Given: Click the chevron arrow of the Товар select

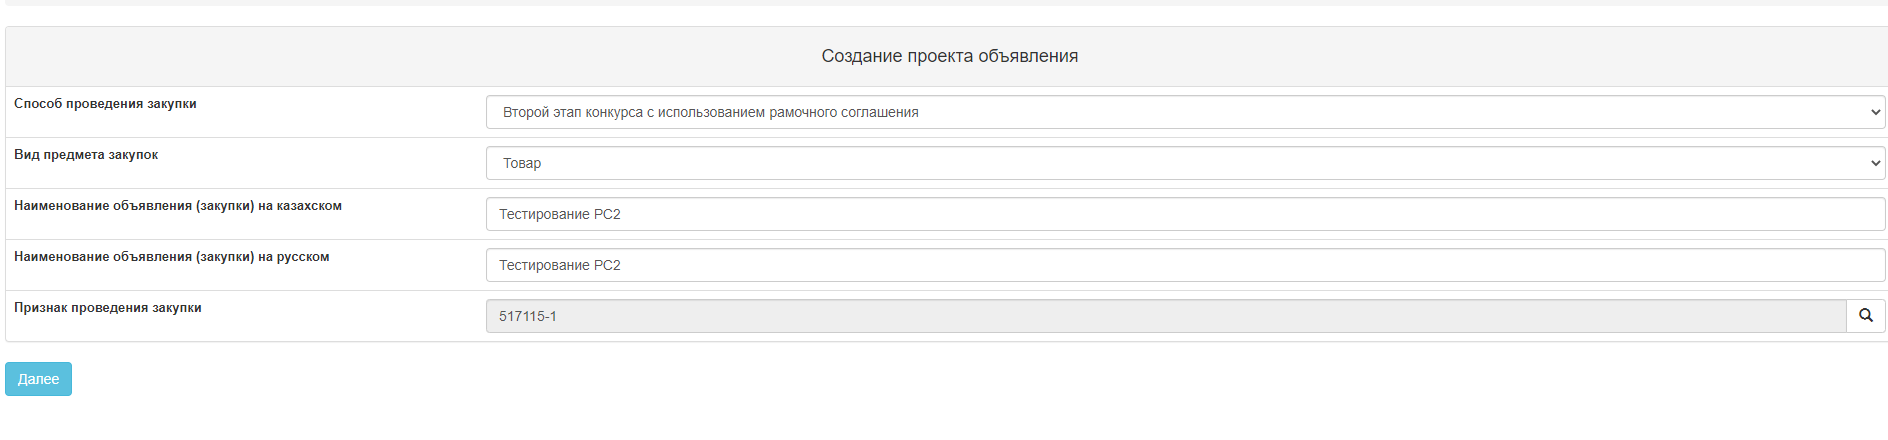Looking at the screenshot, I should coord(1875,163).
